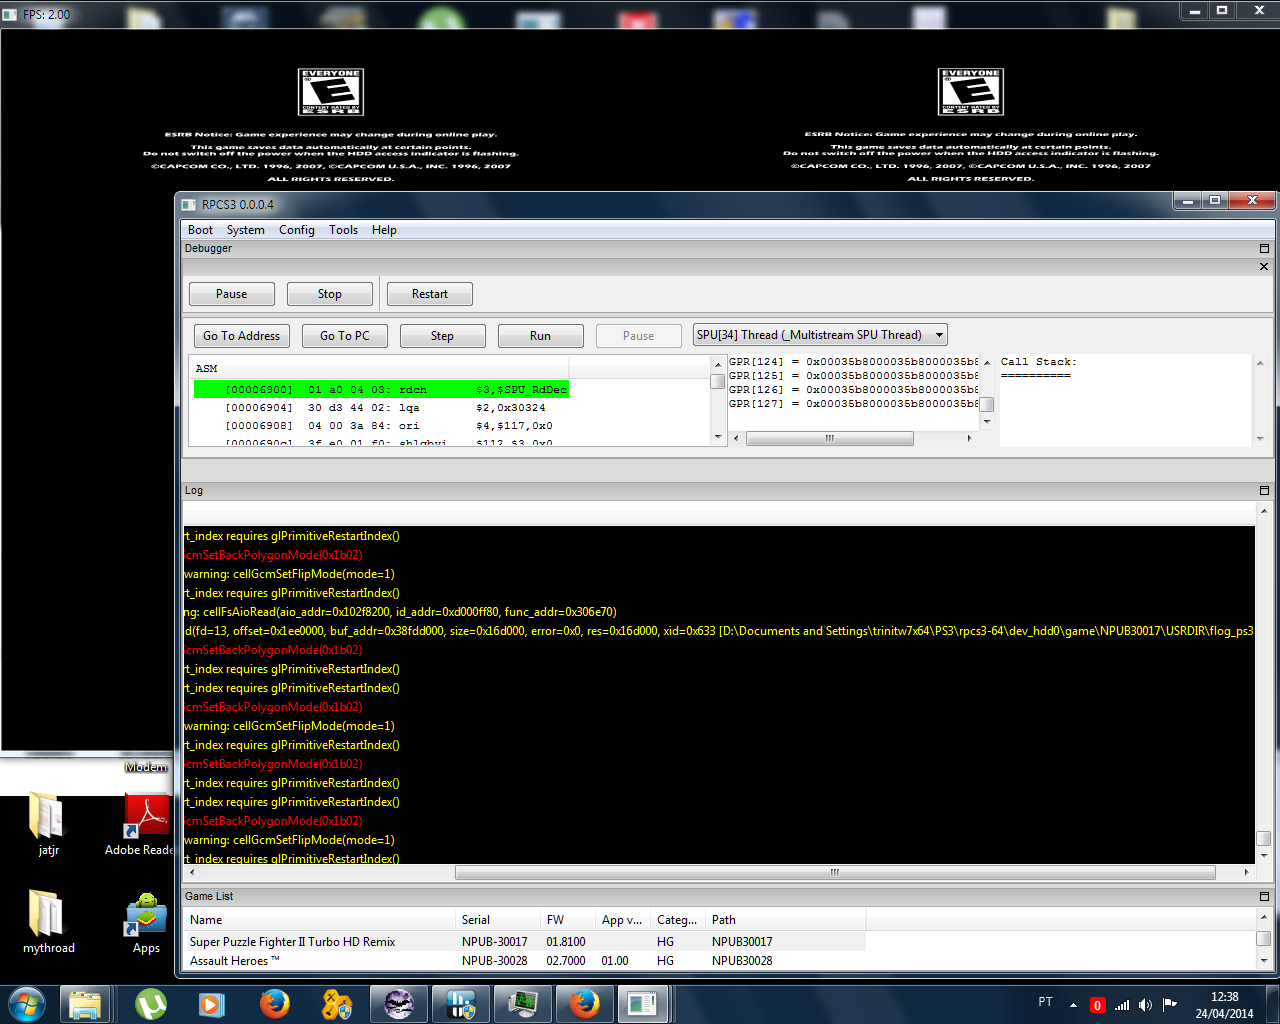Open uTorrent from the taskbar
This screenshot has height=1024, width=1280.
(151, 1003)
